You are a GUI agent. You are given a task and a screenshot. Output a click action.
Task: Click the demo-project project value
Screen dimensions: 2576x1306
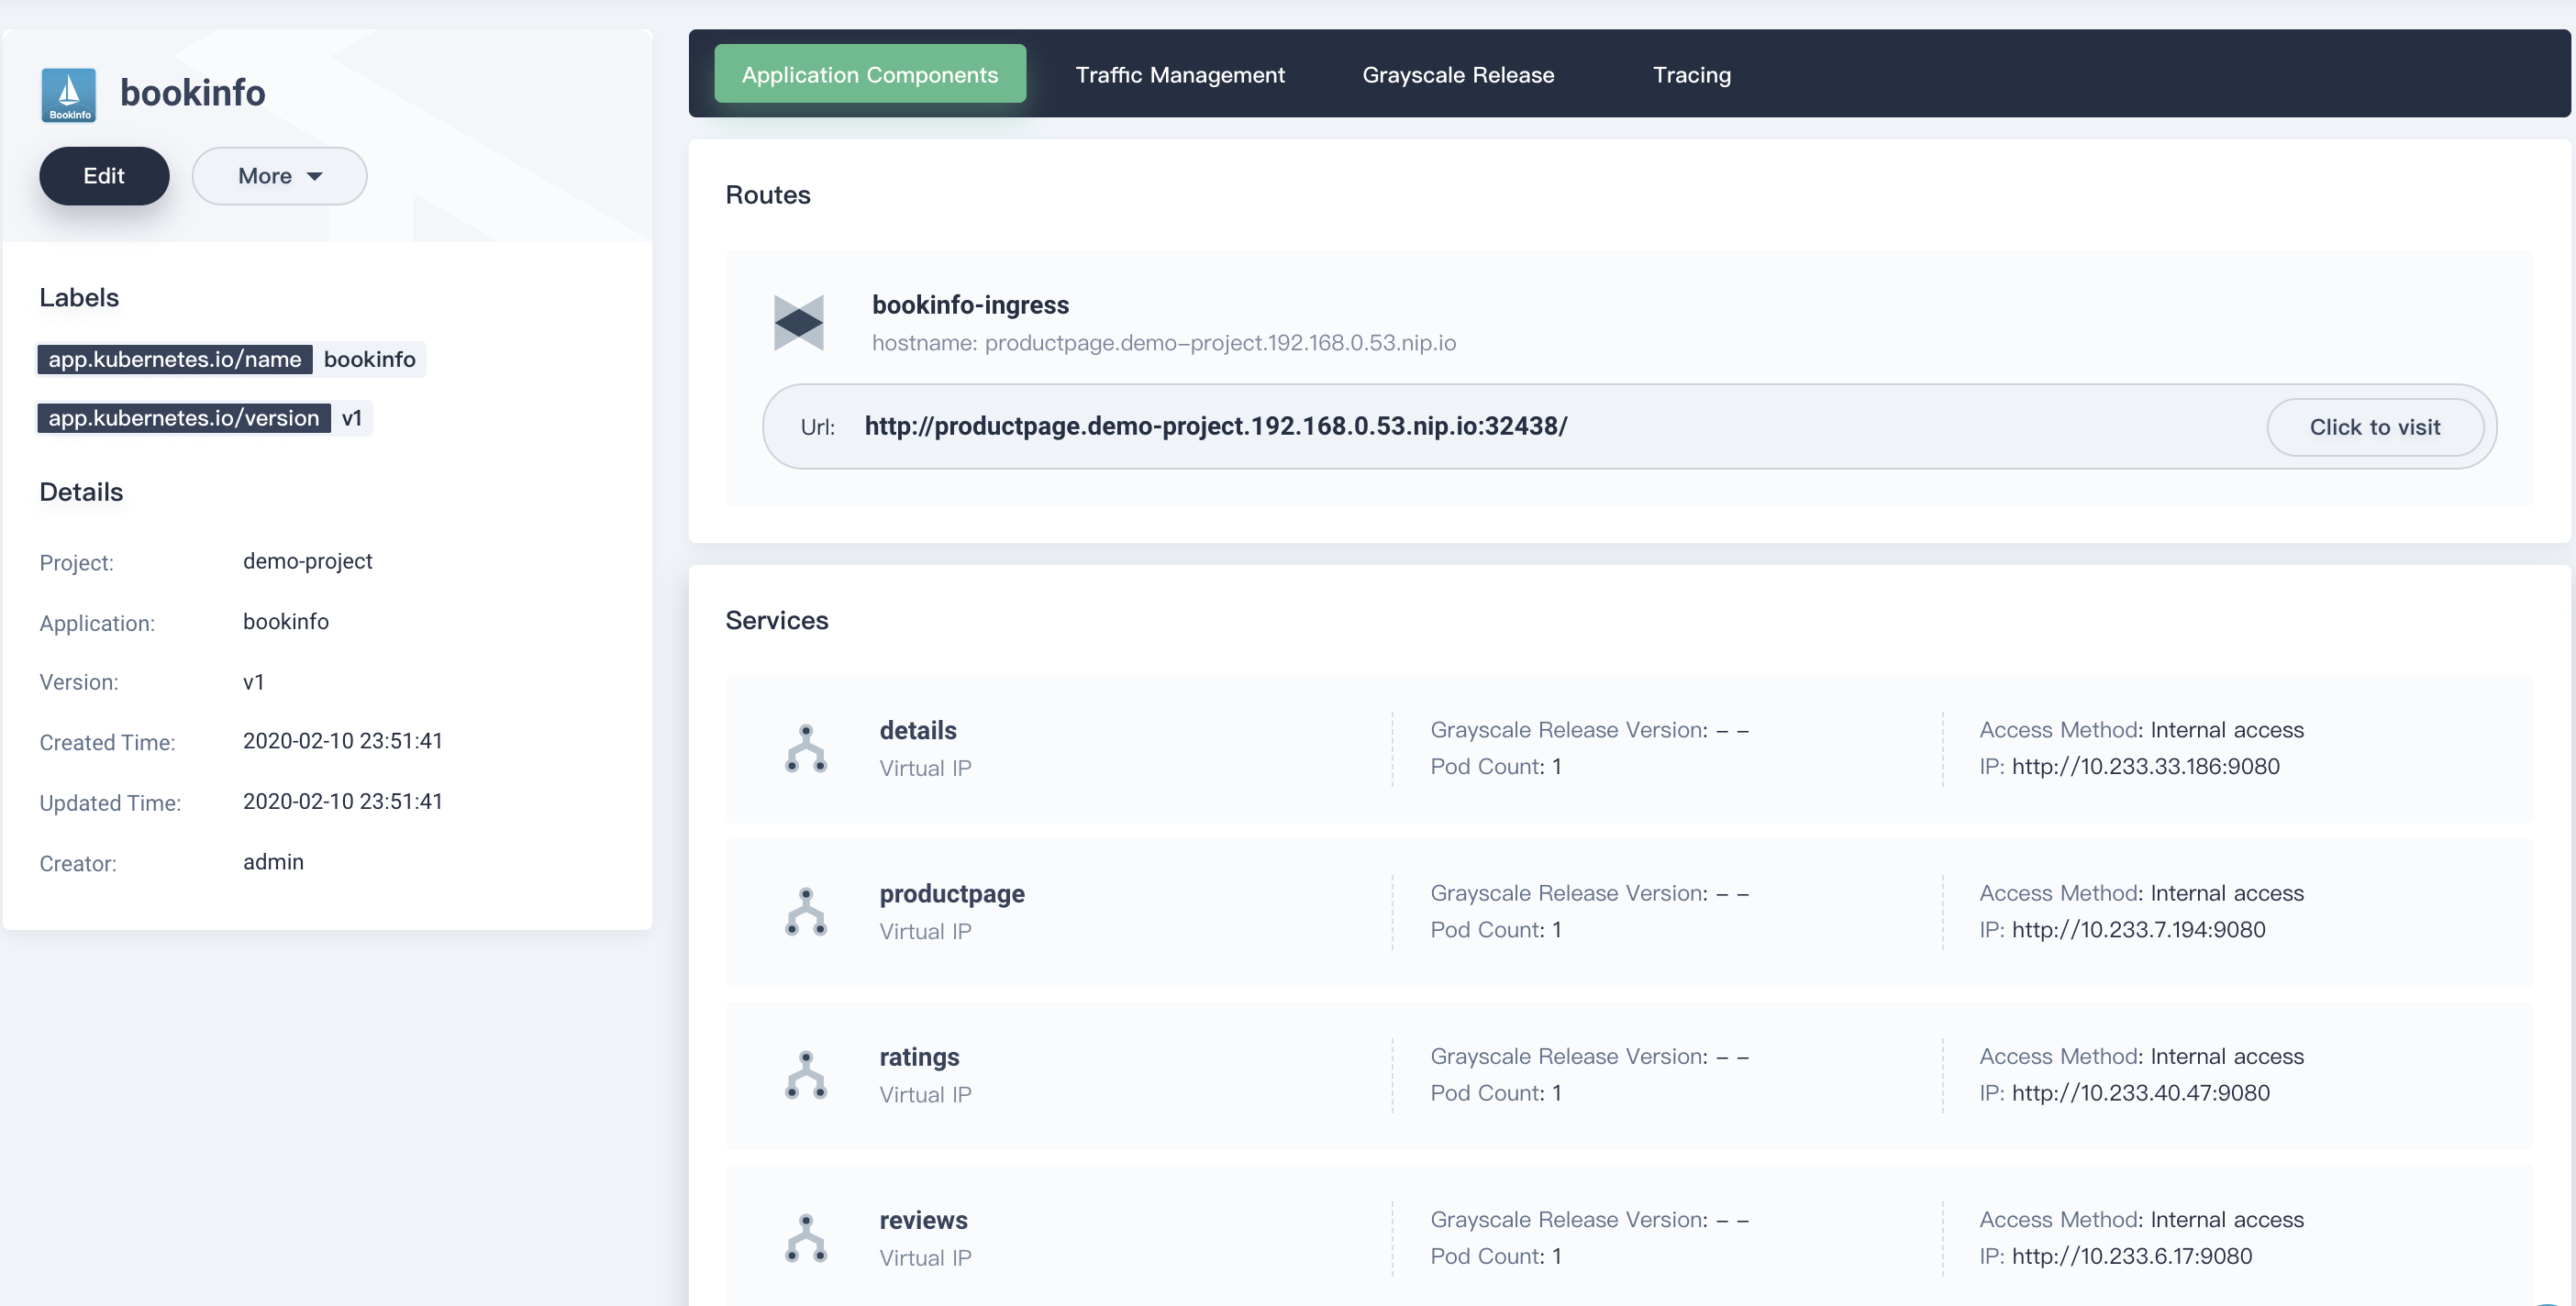point(307,561)
